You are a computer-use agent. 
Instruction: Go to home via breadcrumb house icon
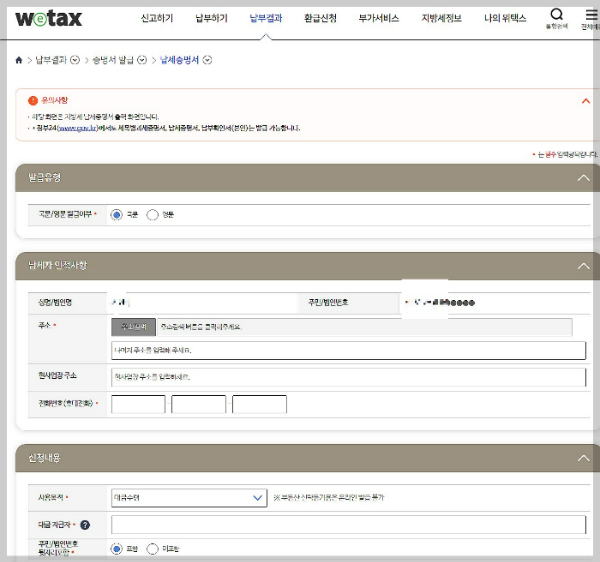(x=19, y=60)
